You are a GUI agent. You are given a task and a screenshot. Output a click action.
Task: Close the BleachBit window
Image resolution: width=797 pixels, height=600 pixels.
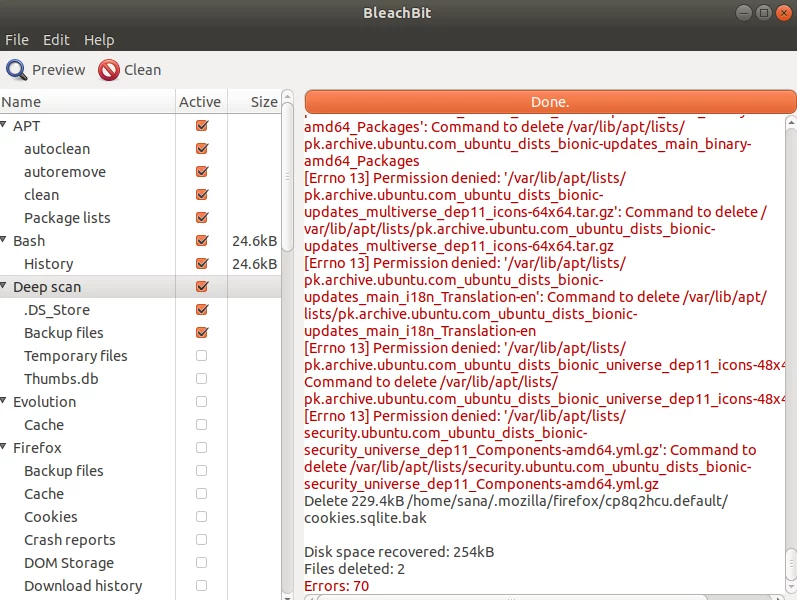[x=784, y=13]
